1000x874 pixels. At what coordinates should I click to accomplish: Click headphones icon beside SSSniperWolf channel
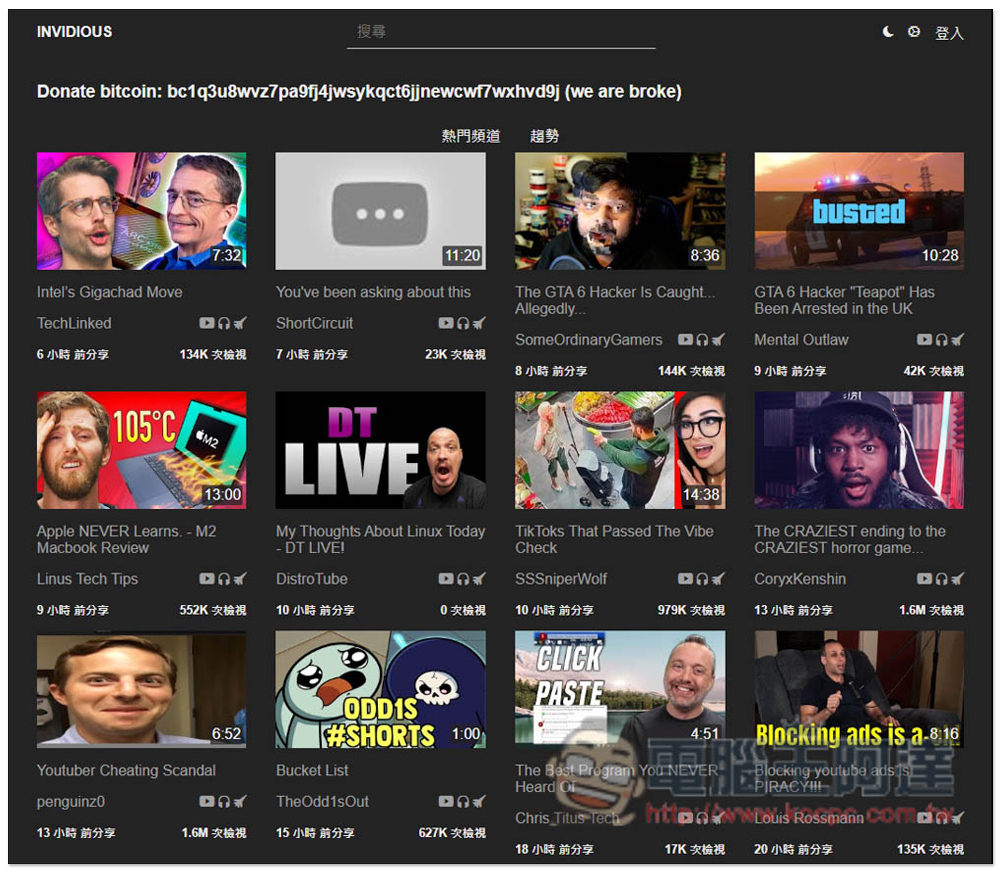(x=702, y=579)
